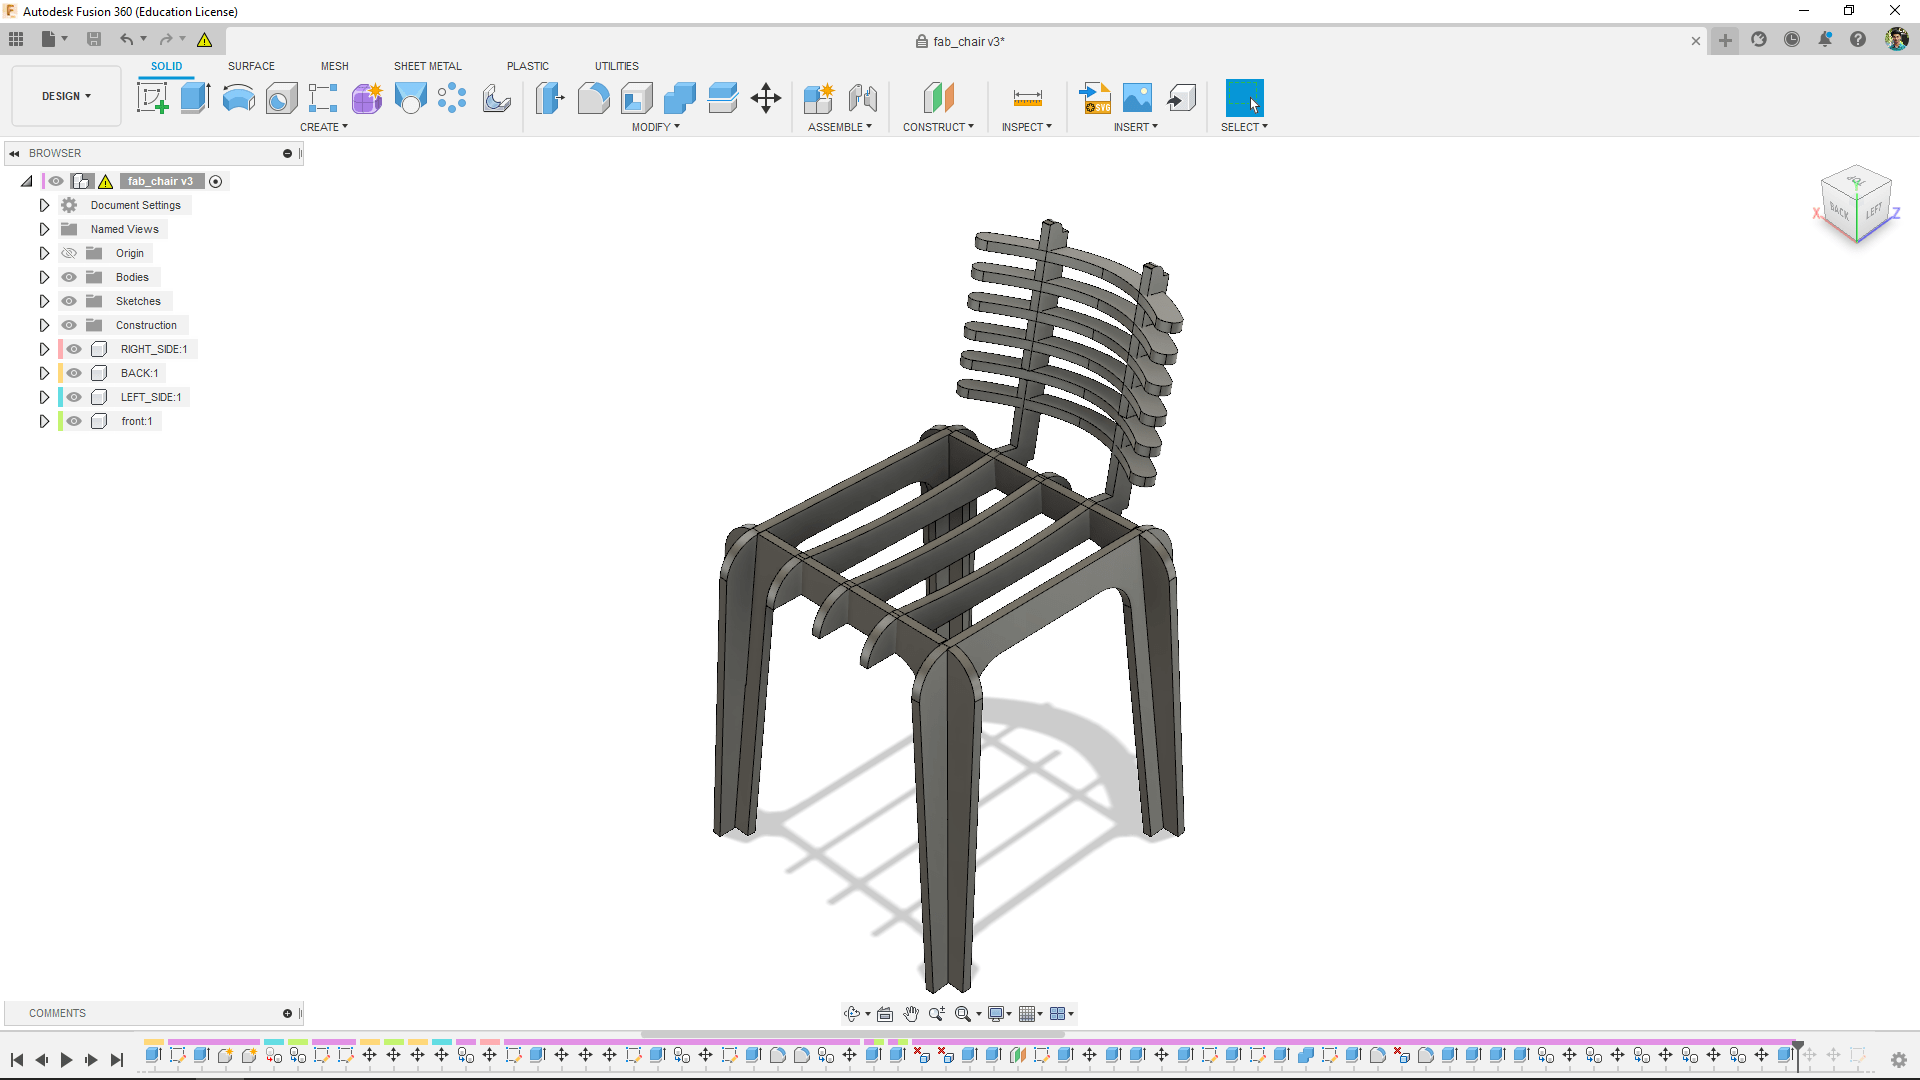Step timeline back one feature
This screenshot has width=1920, height=1080.
41,1060
